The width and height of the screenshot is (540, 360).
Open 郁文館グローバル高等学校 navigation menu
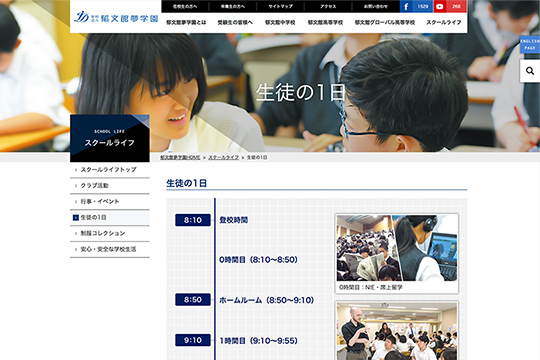click(385, 22)
